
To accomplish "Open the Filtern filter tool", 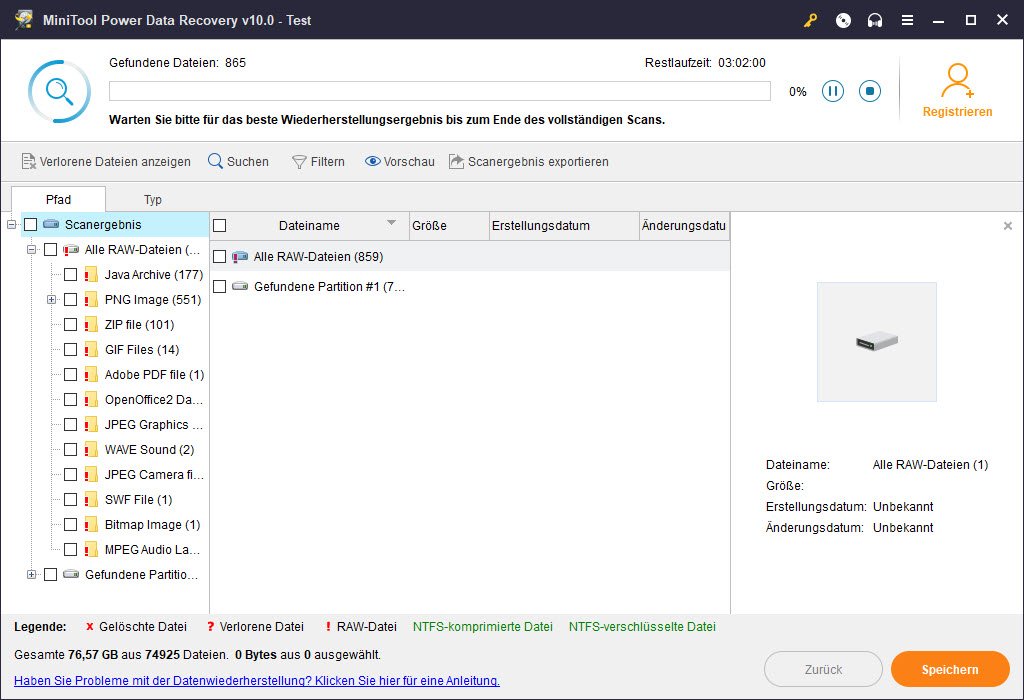I will (318, 161).
